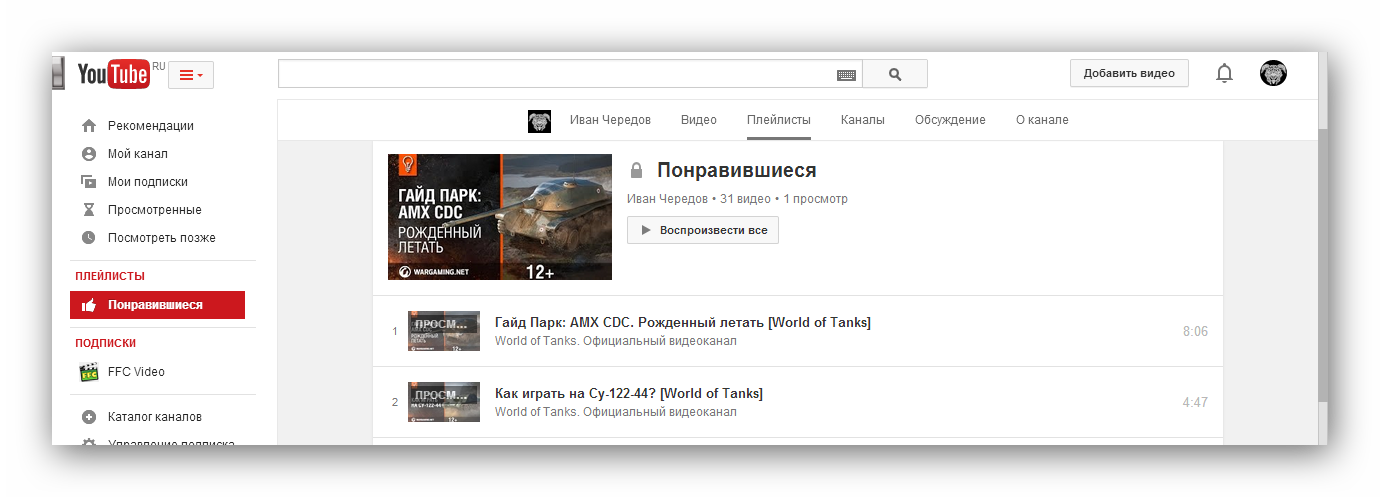
Task: Click the 4:47 duration text
Action: click(1195, 402)
